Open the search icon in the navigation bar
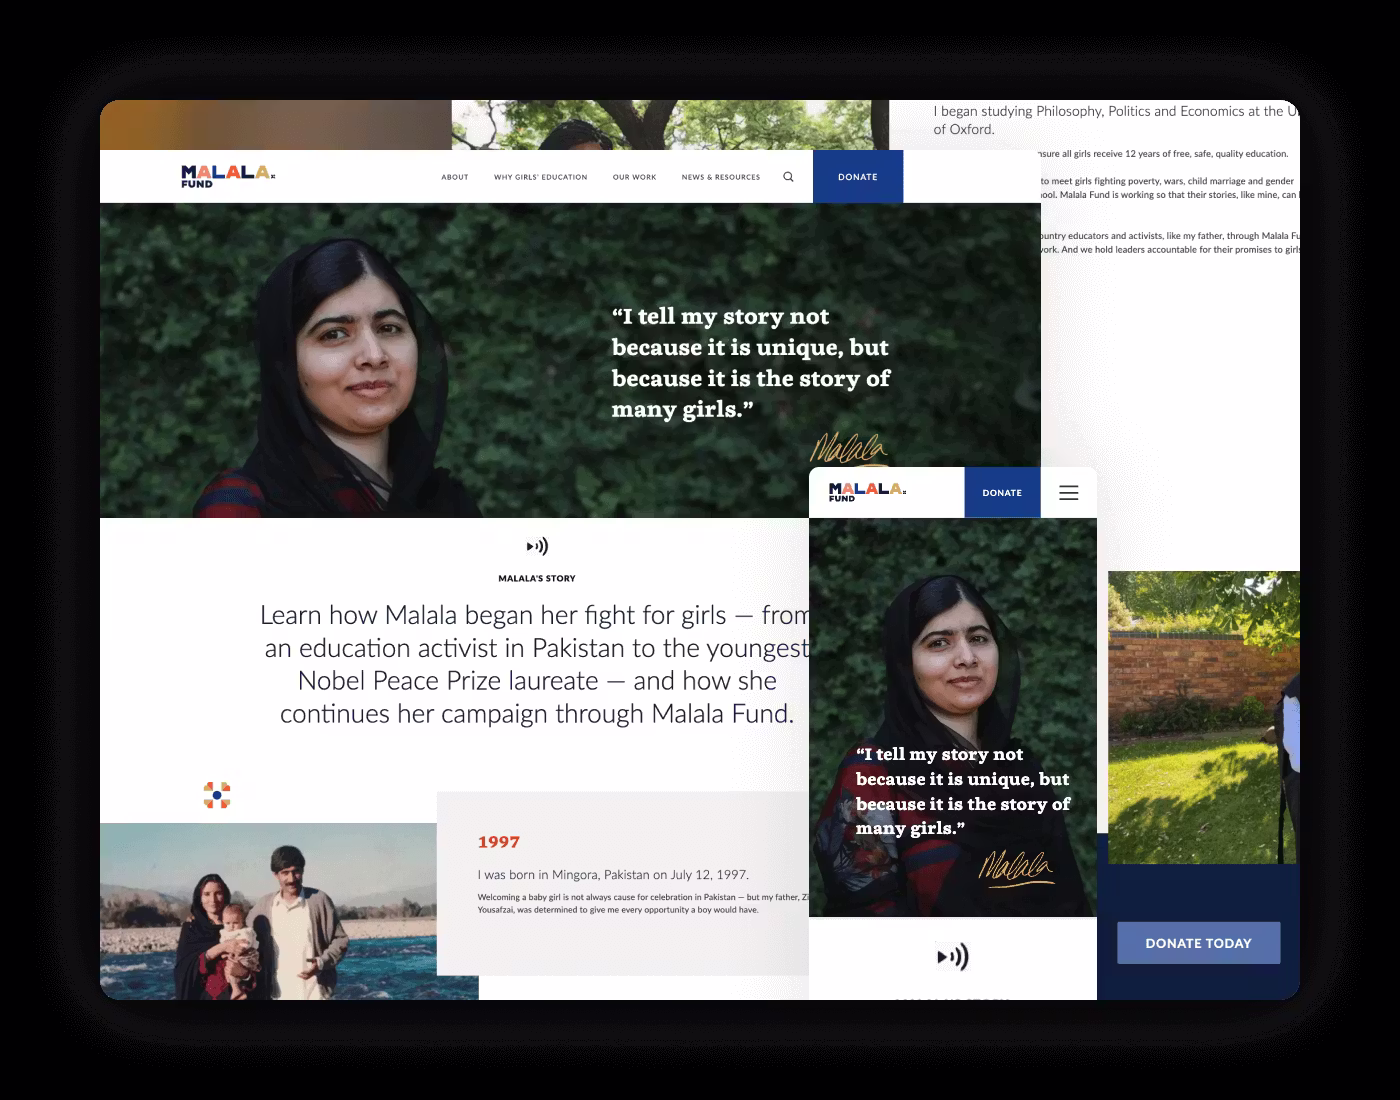The height and width of the screenshot is (1100, 1400). point(788,177)
